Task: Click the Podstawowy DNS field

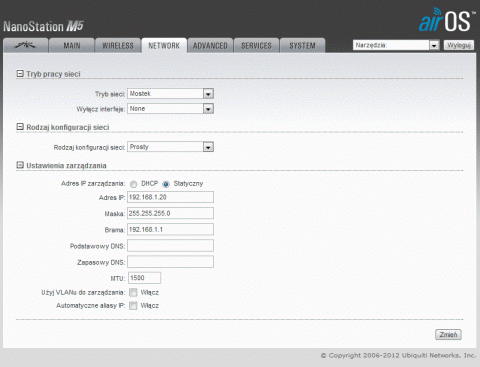Action: (170, 246)
